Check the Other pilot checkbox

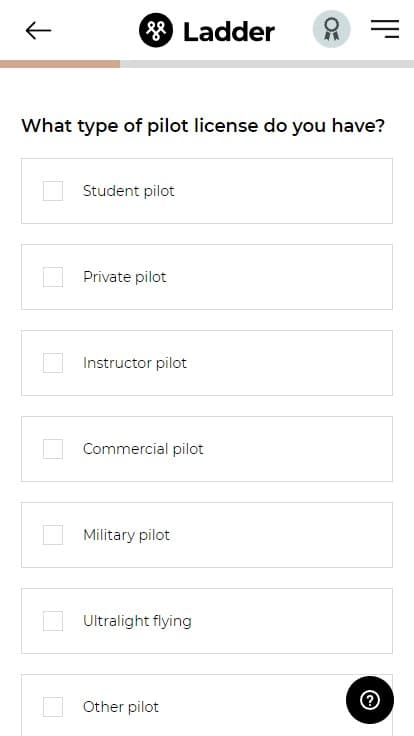tap(53, 707)
